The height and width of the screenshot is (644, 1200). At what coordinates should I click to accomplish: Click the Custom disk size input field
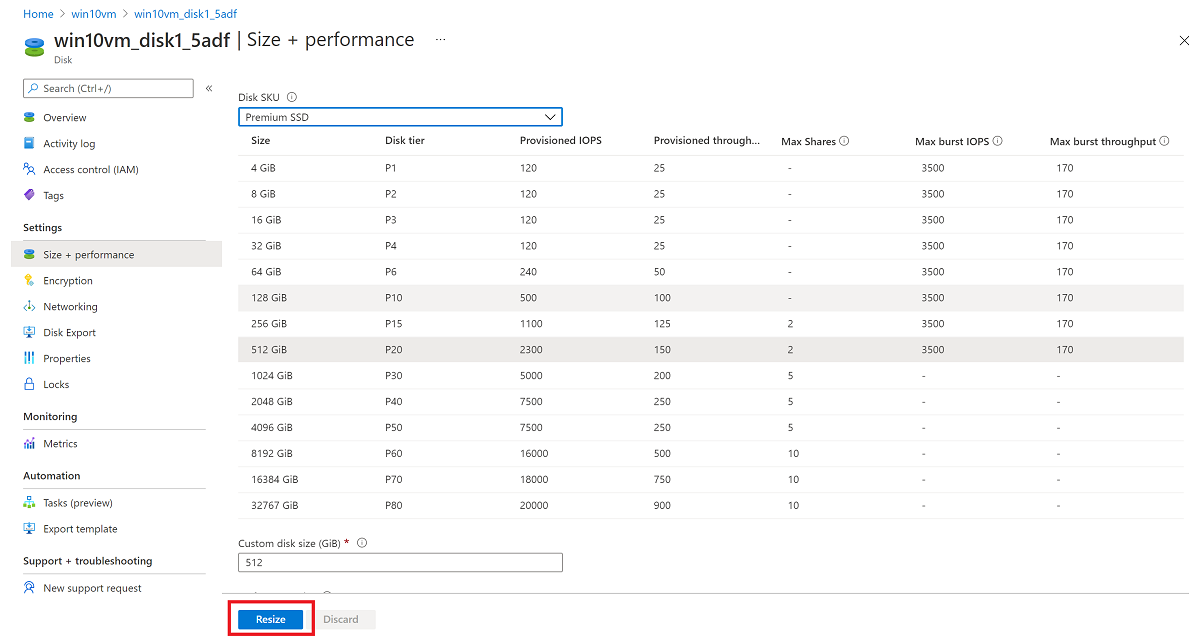click(x=400, y=562)
